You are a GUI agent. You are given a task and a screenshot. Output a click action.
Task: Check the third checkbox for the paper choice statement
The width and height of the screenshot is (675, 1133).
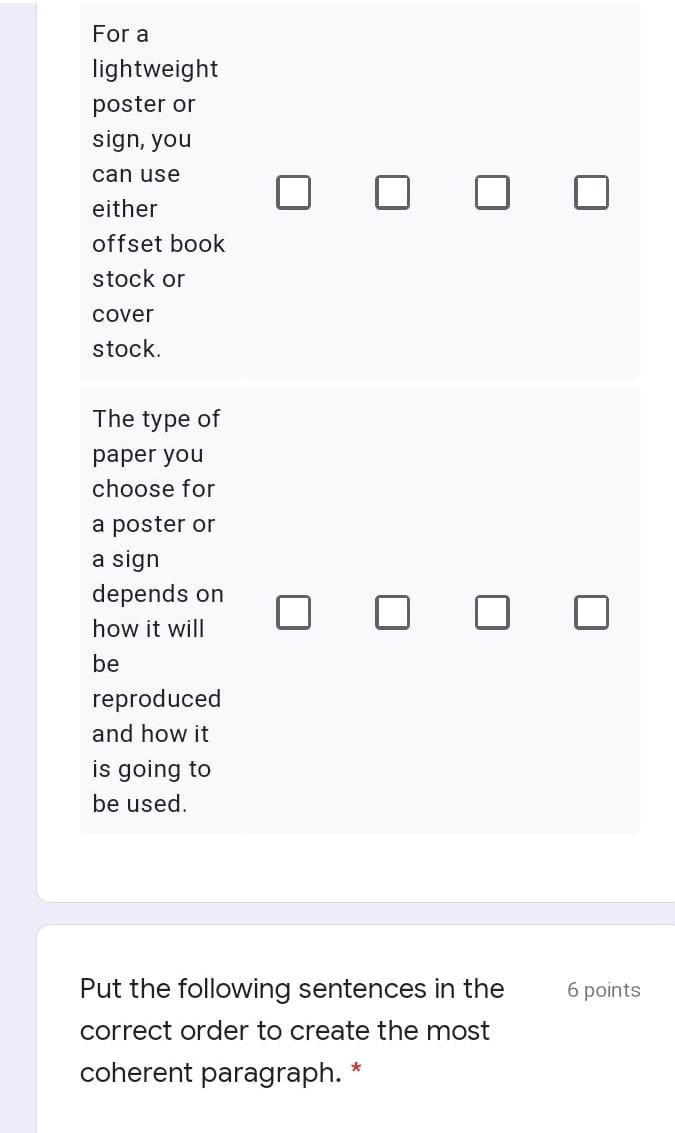[x=492, y=612]
